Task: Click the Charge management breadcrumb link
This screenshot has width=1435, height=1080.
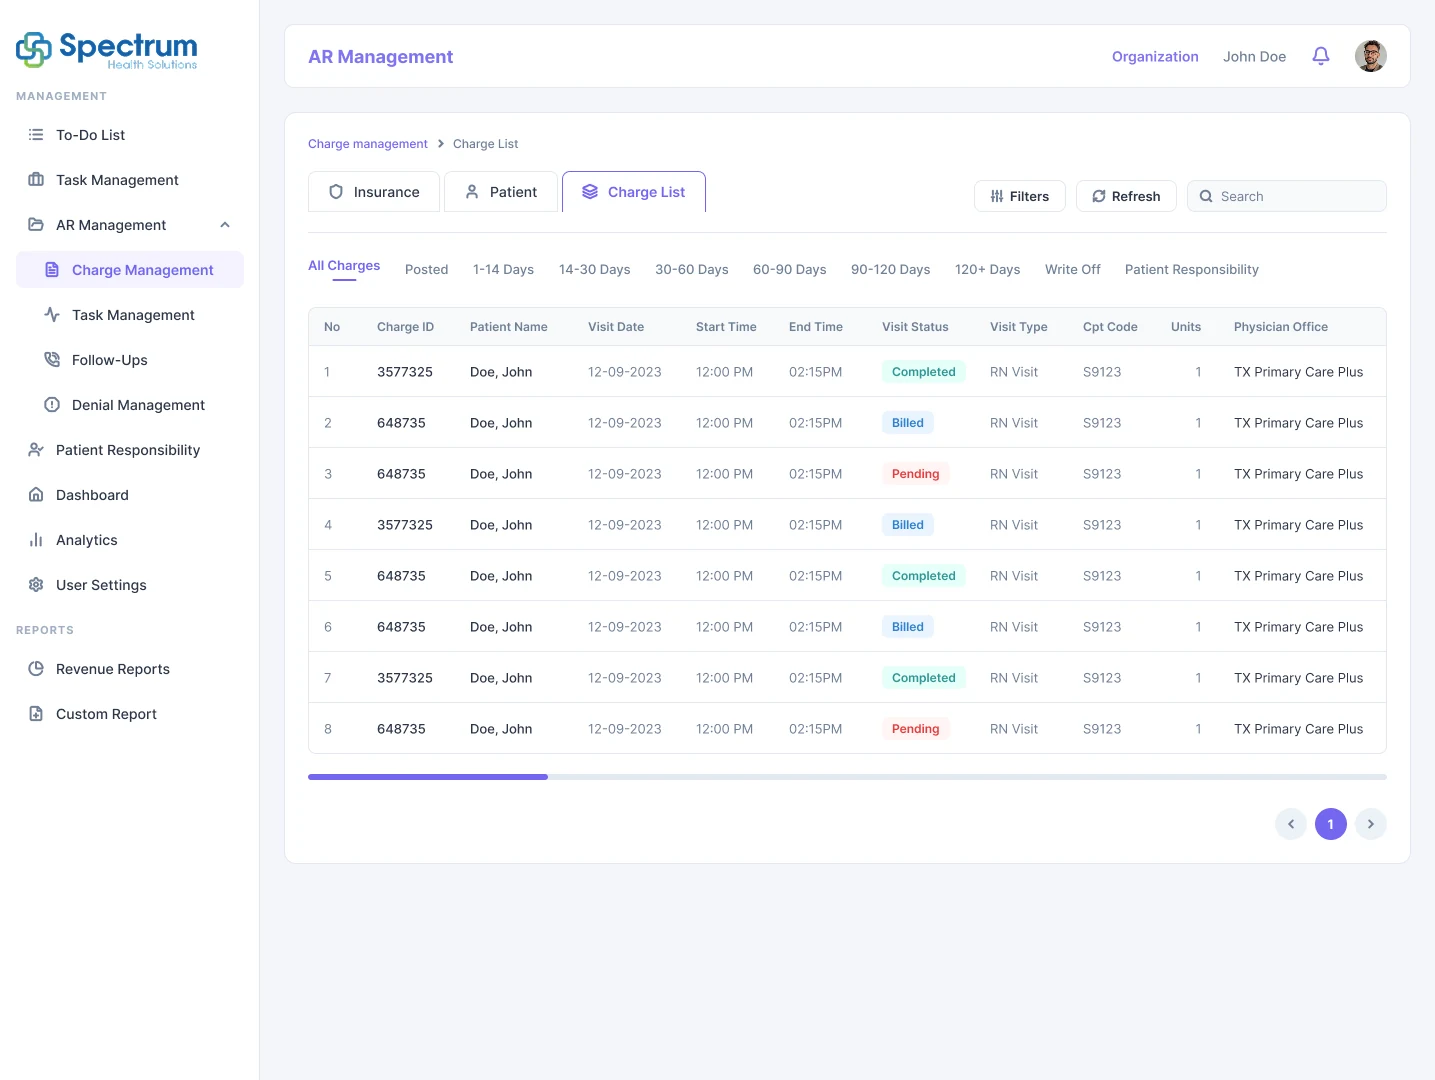Action: (368, 144)
